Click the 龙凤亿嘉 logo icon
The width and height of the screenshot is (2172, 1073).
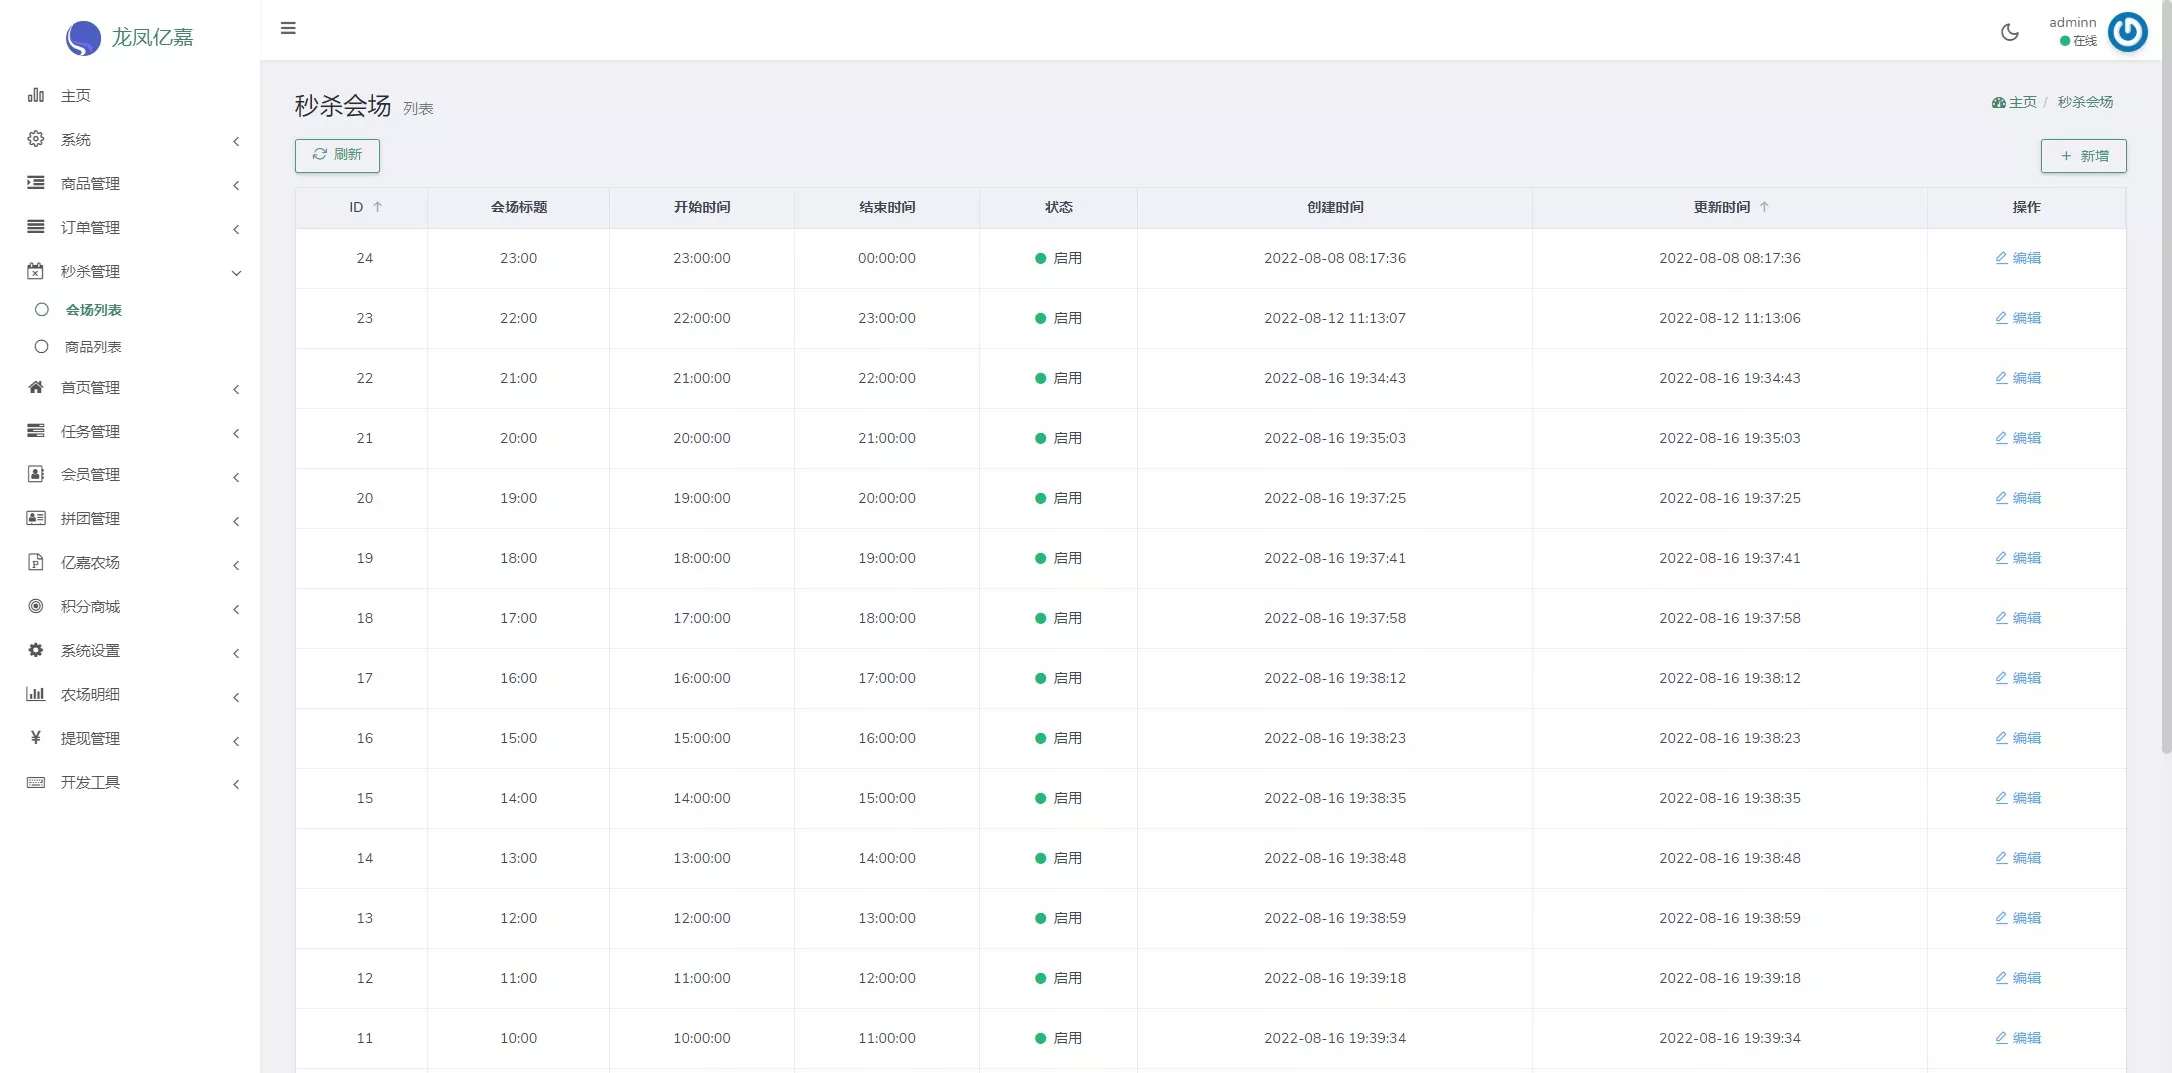(83, 38)
